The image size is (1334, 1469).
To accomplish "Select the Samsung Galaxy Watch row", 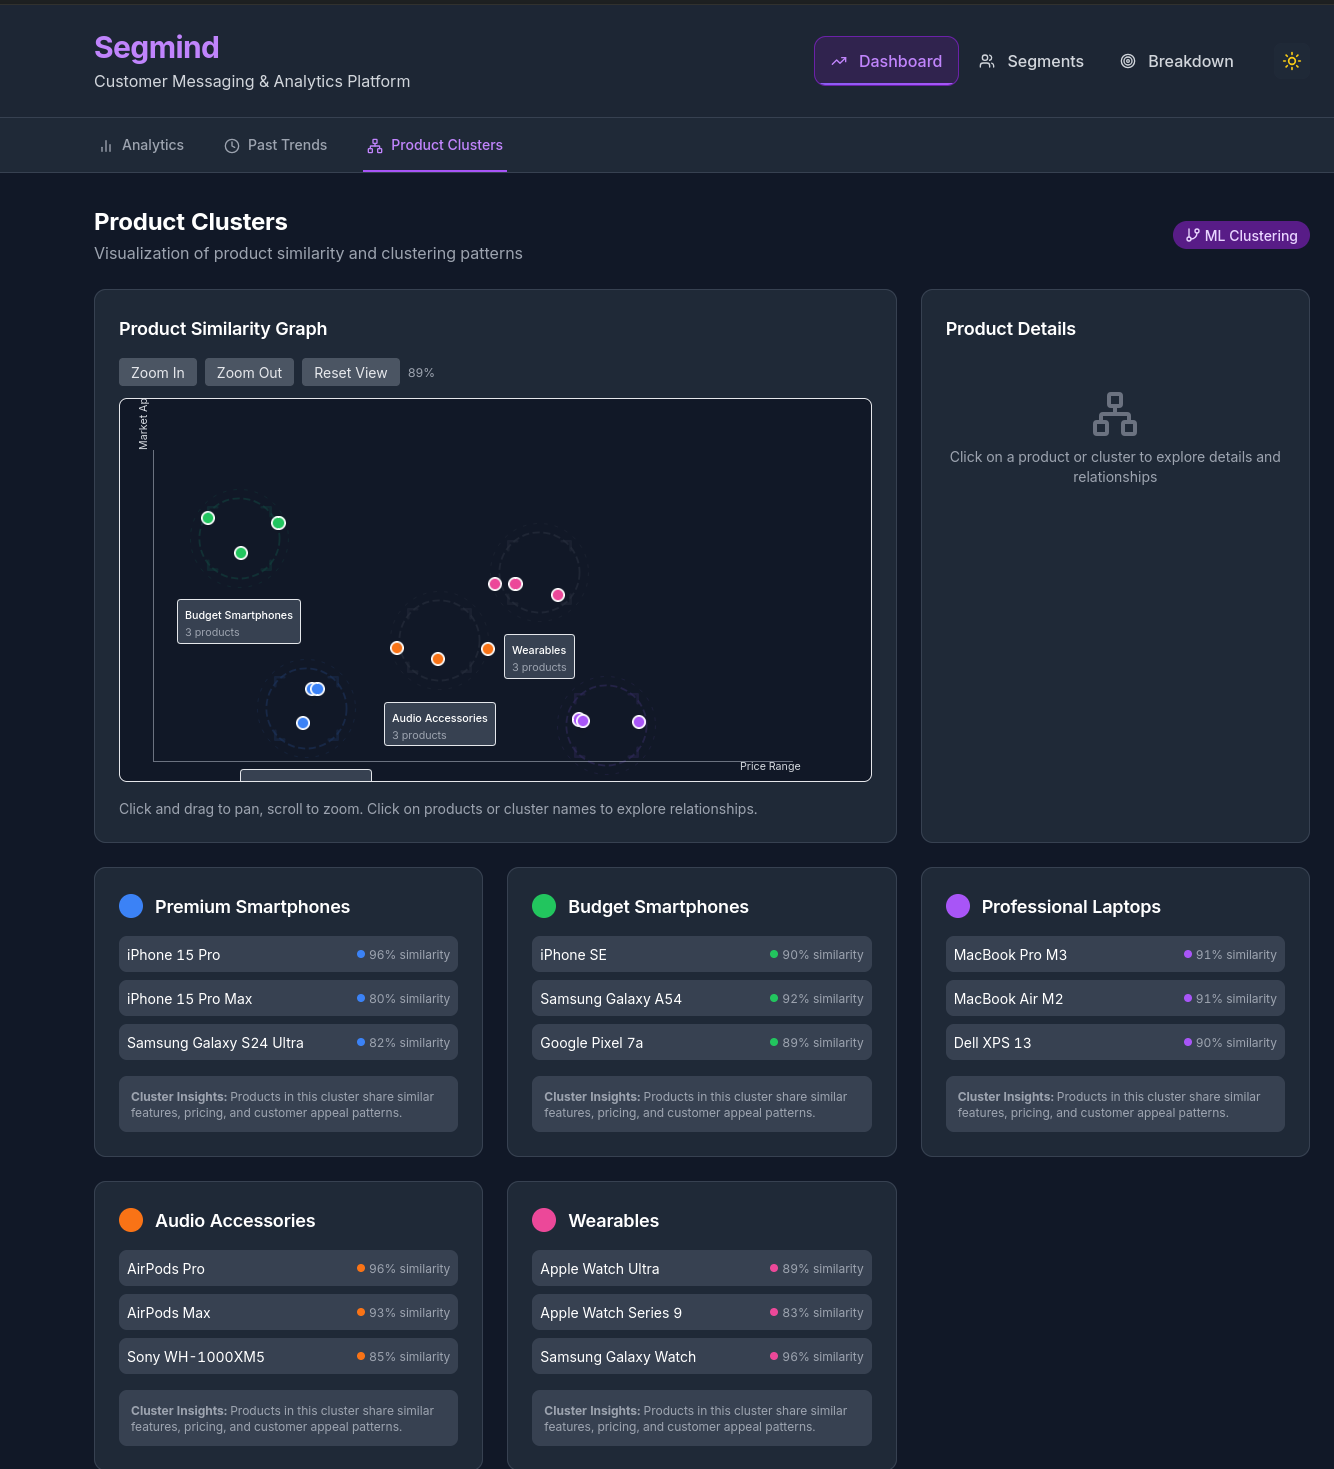I will pyautogui.click(x=702, y=1356).
